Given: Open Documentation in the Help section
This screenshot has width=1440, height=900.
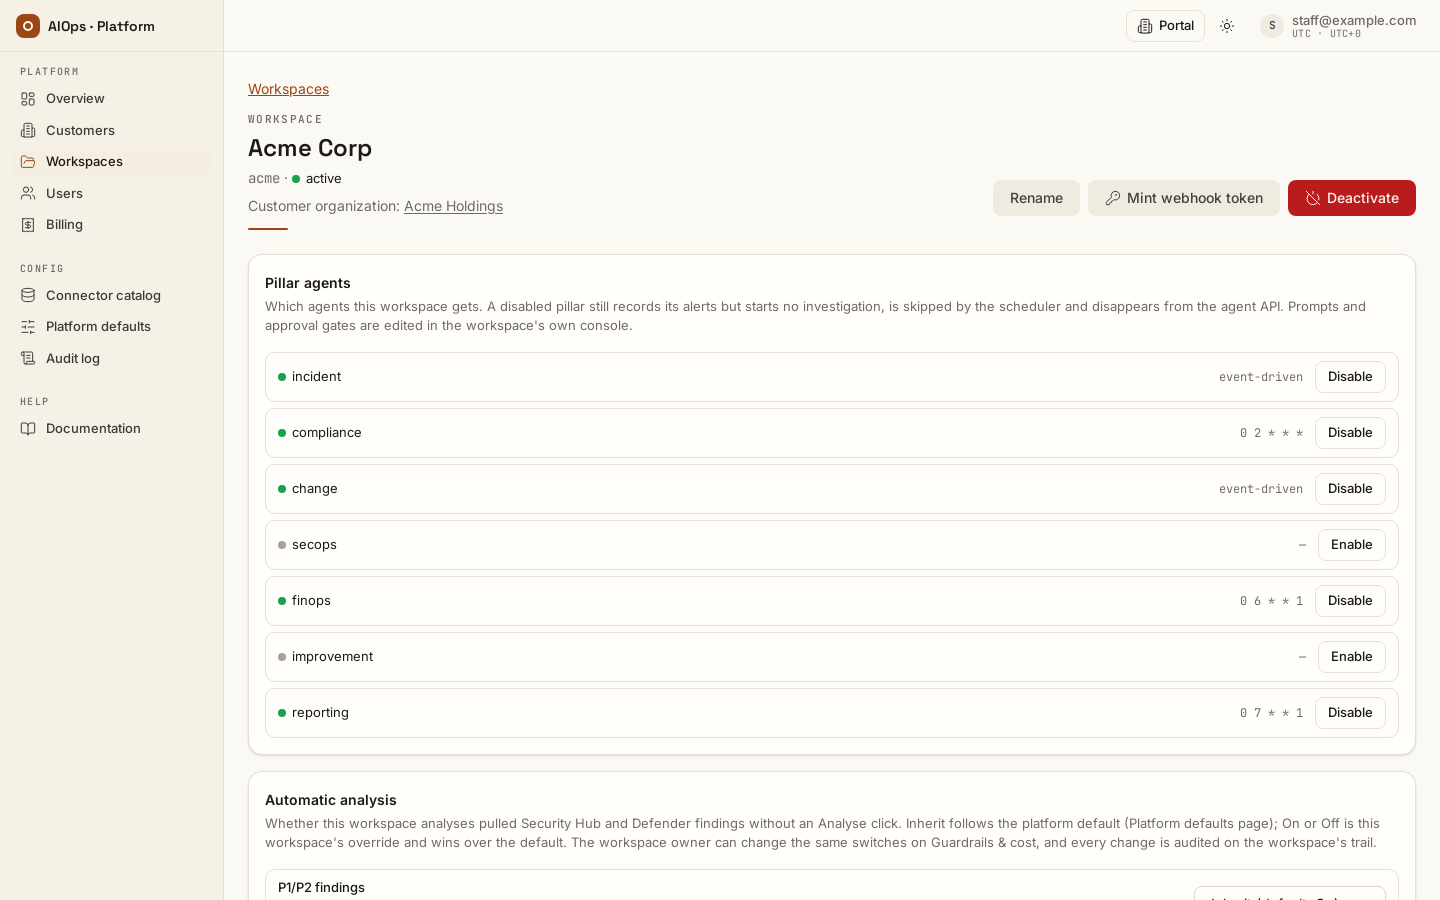Looking at the screenshot, I should [112, 429].
